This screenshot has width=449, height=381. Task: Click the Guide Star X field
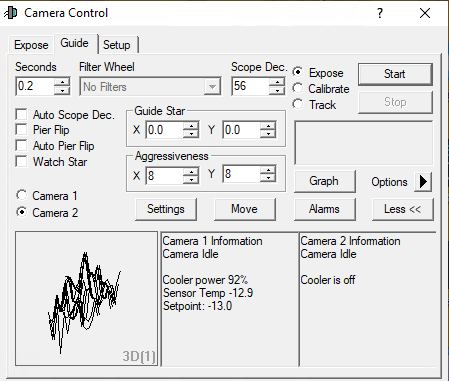(x=165, y=130)
